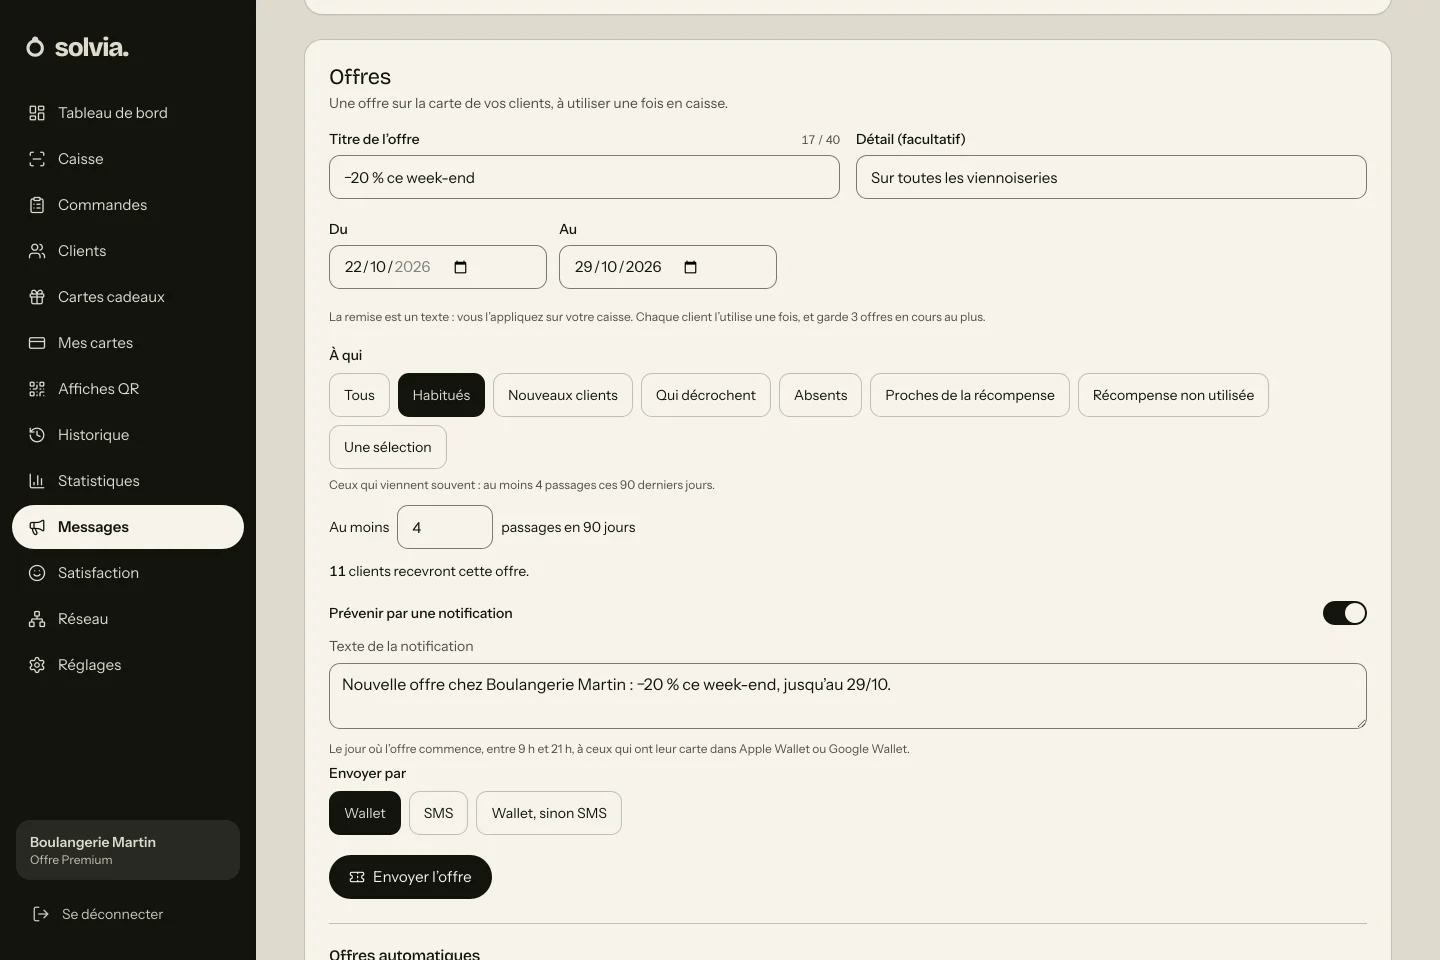Click the Au moins passages number field
The height and width of the screenshot is (960, 1440).
point(445,527)
